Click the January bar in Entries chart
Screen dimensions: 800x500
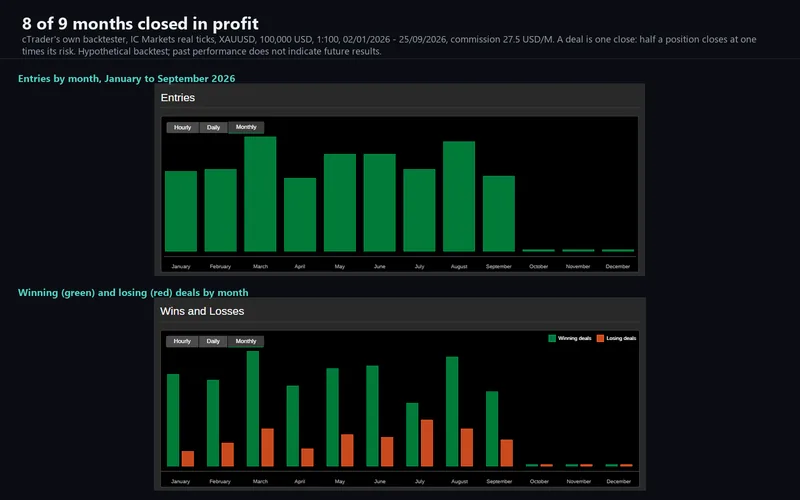(x=181, y=211)
